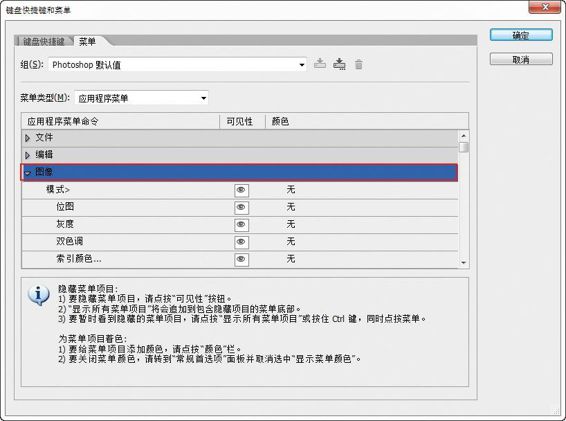
Task: Click the save current menu set icon
Action: (x=320, y=64)
